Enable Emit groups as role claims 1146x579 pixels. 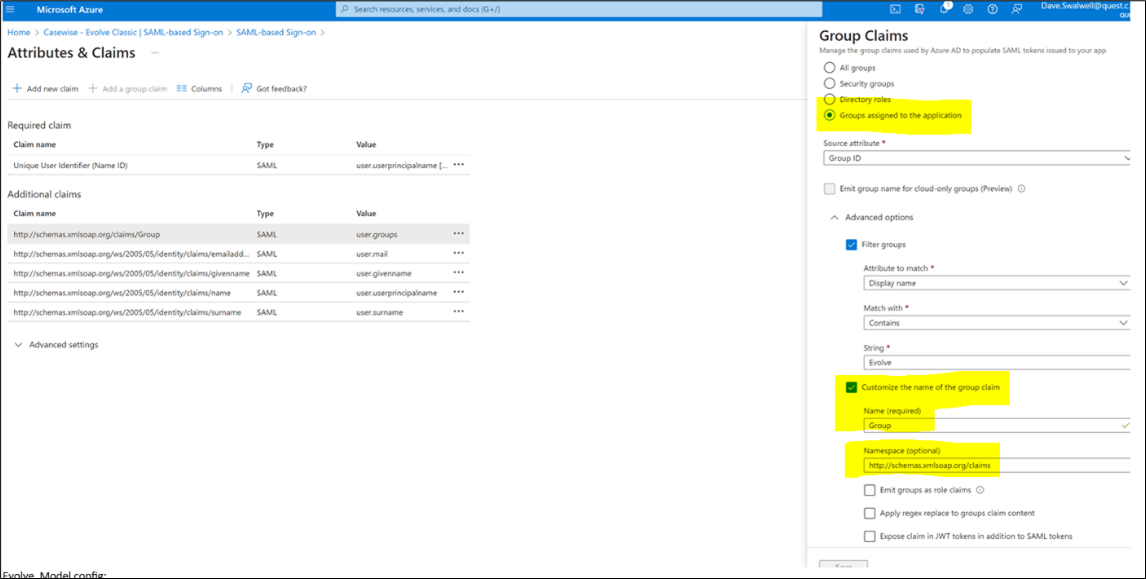868,490
